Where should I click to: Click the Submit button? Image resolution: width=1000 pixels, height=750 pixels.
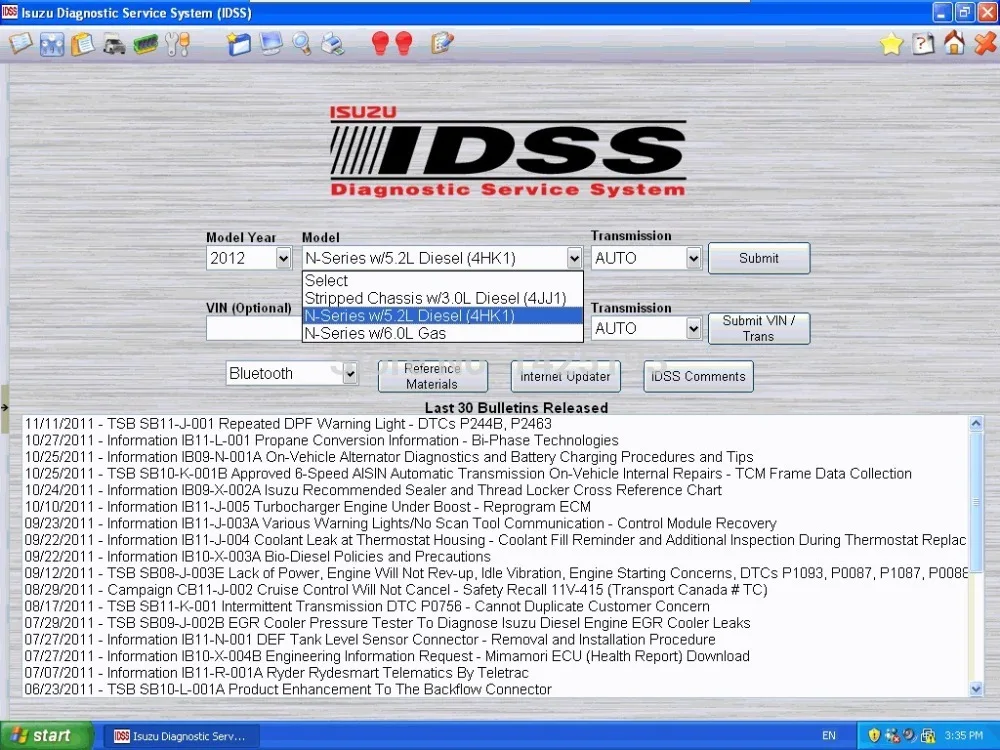pyautogui.click(x=759, y=258)
